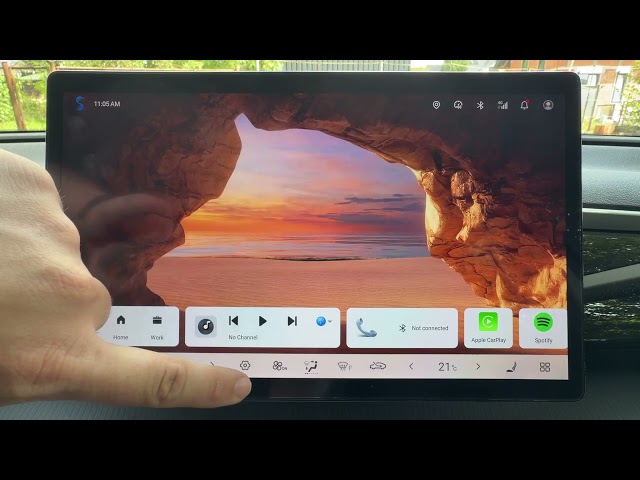Toggle the air recirculation car icon
Screen dimensions: 640x480
[378, 366]
